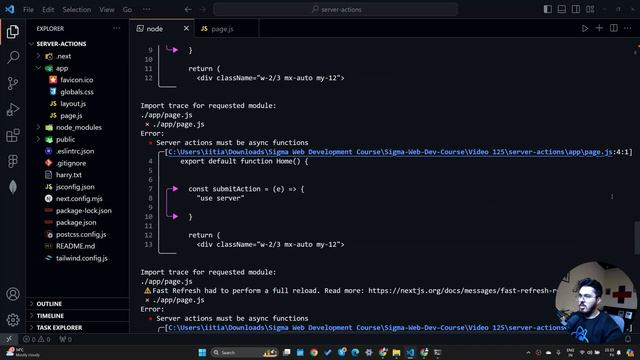Open Explorer More Actions ellipsis
The height and width of the screenshot is (360, 640).
(117, 28)
